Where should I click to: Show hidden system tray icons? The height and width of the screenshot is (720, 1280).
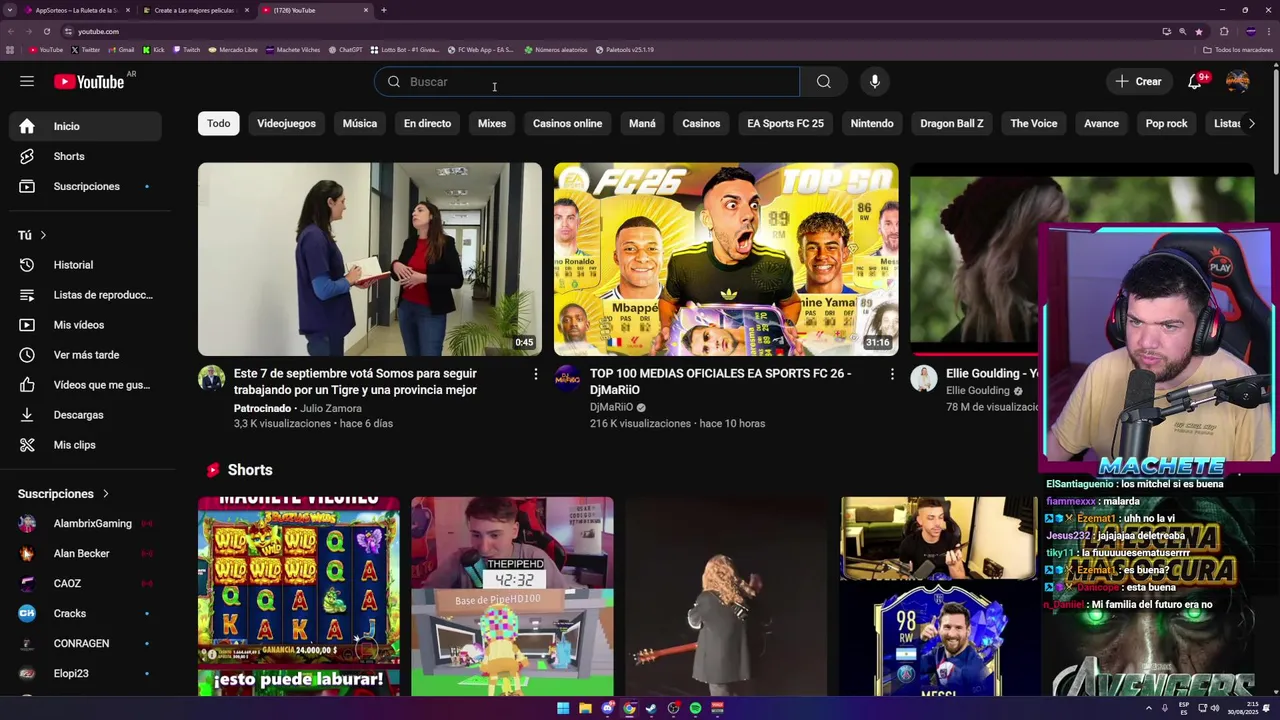1147,708
